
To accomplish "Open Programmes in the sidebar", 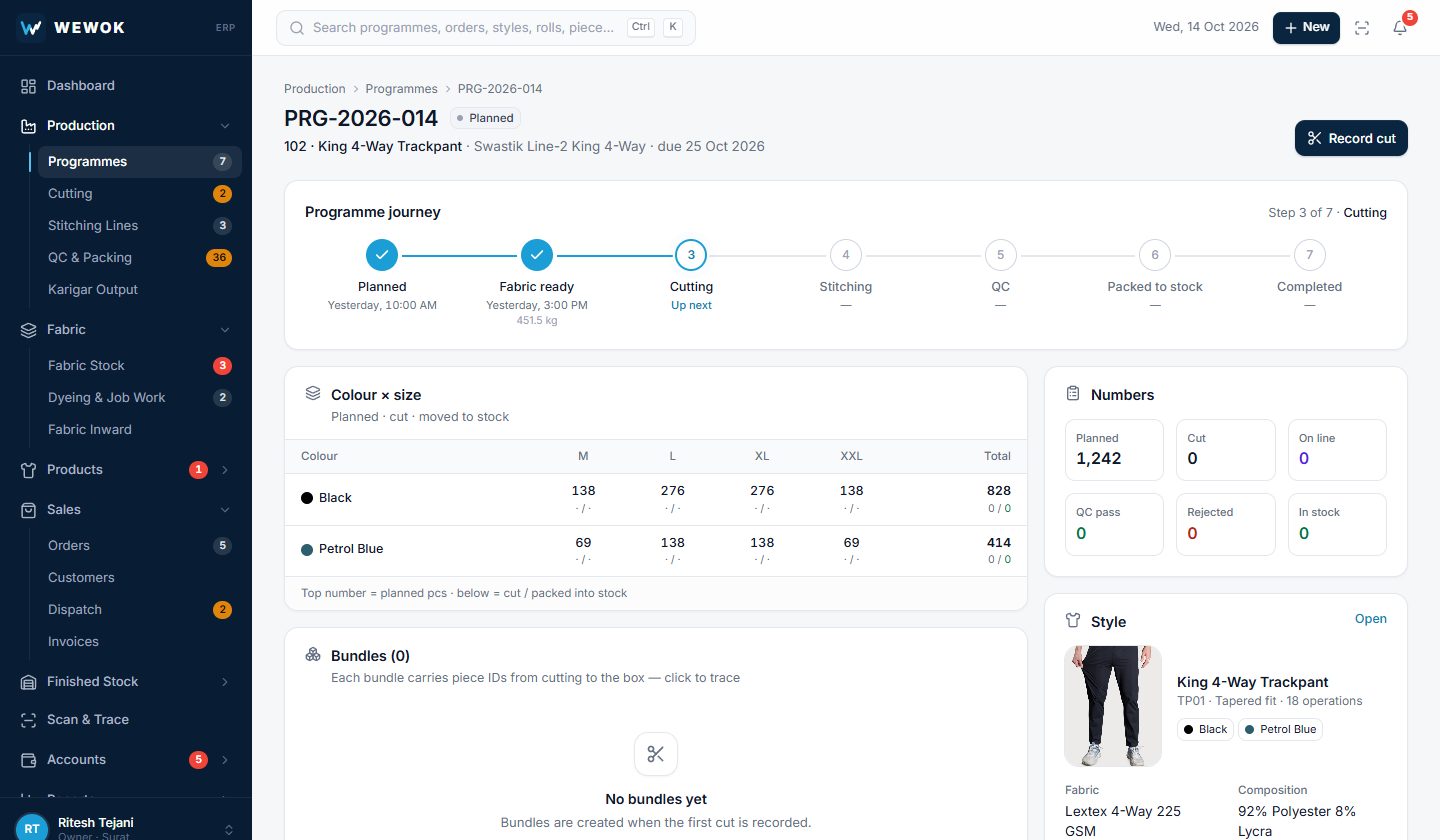I will click(x=140, y=162).
